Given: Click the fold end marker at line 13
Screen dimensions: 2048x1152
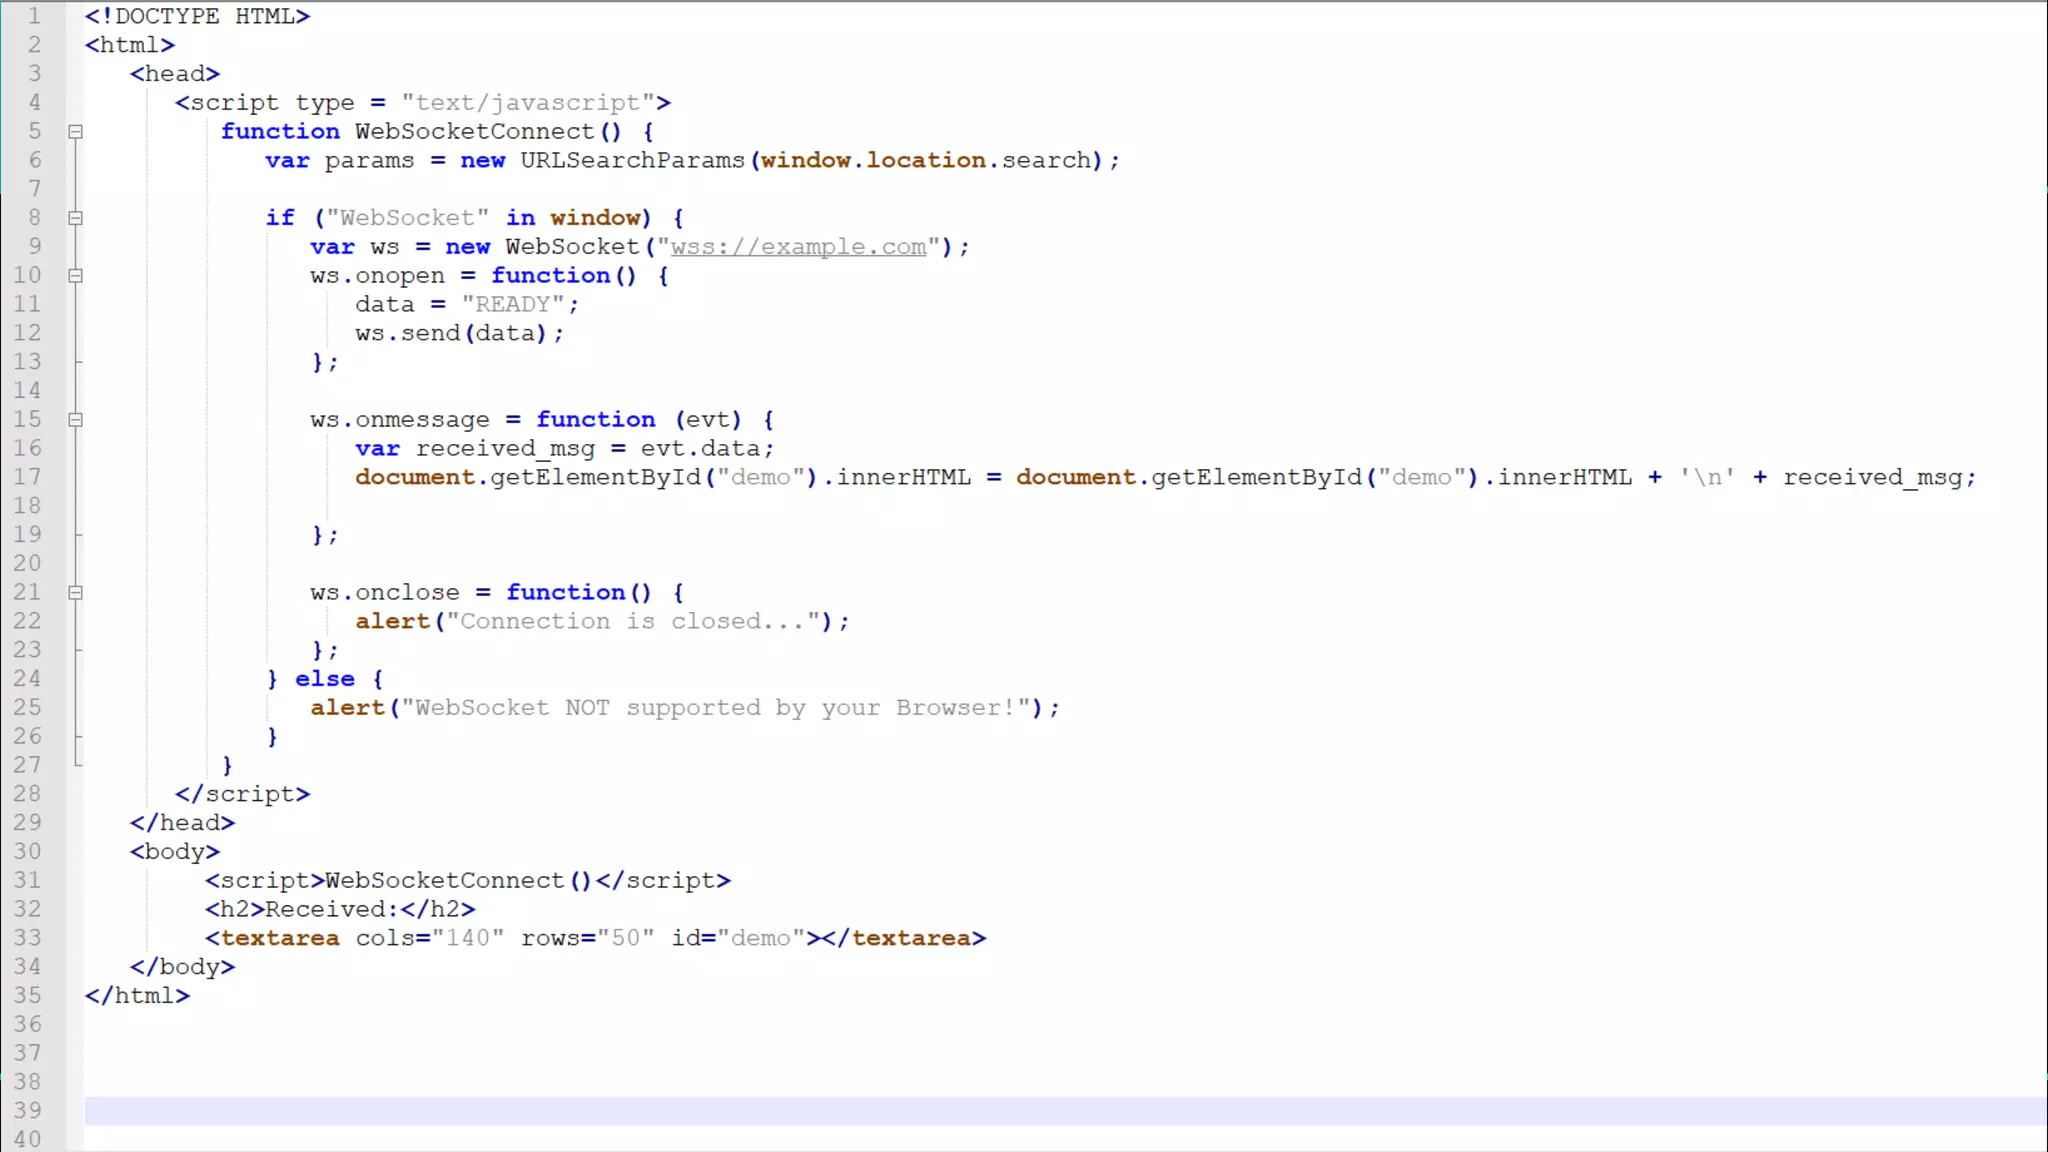Looking at the screenshot, I should pos(77,362).
